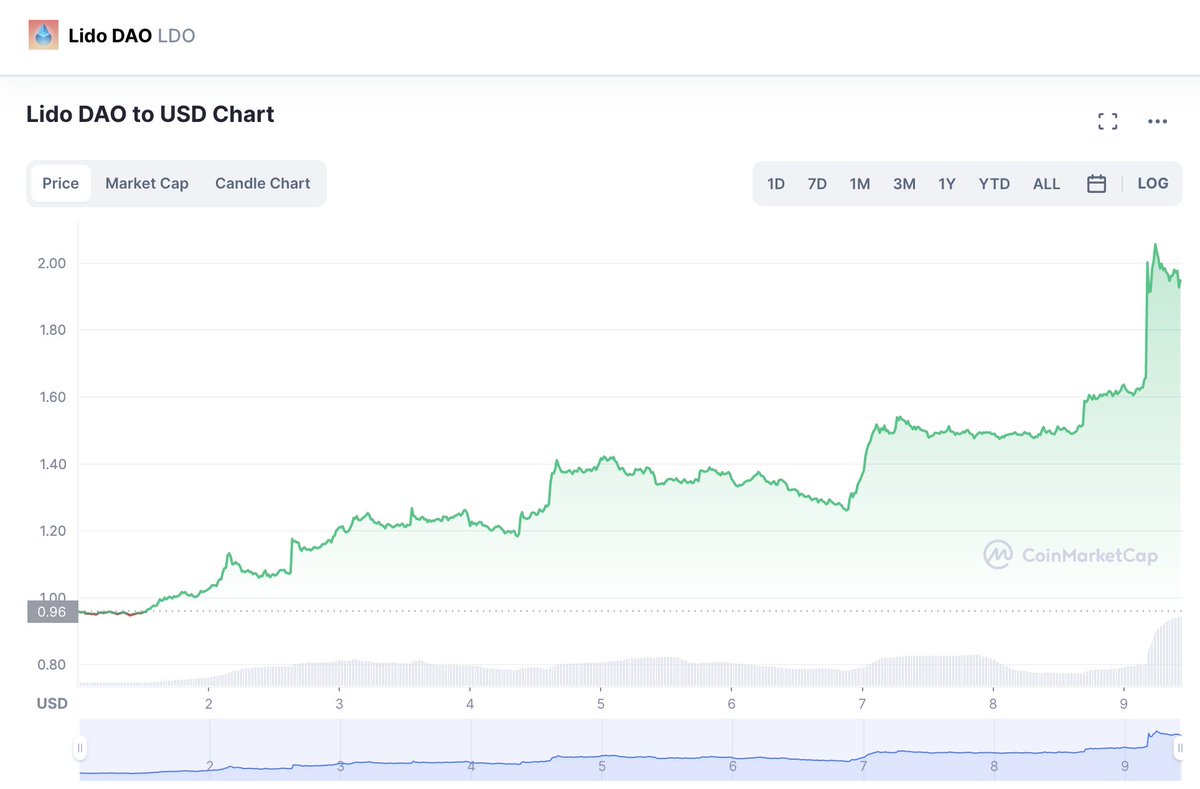Grab the left range navigator handle
Viewport: 1200px width, 789px height.
[x=80, y=748]
